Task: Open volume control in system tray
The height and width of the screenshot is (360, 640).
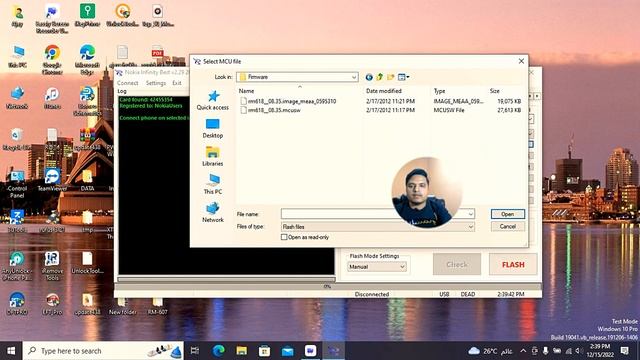Action: [578, 351]
